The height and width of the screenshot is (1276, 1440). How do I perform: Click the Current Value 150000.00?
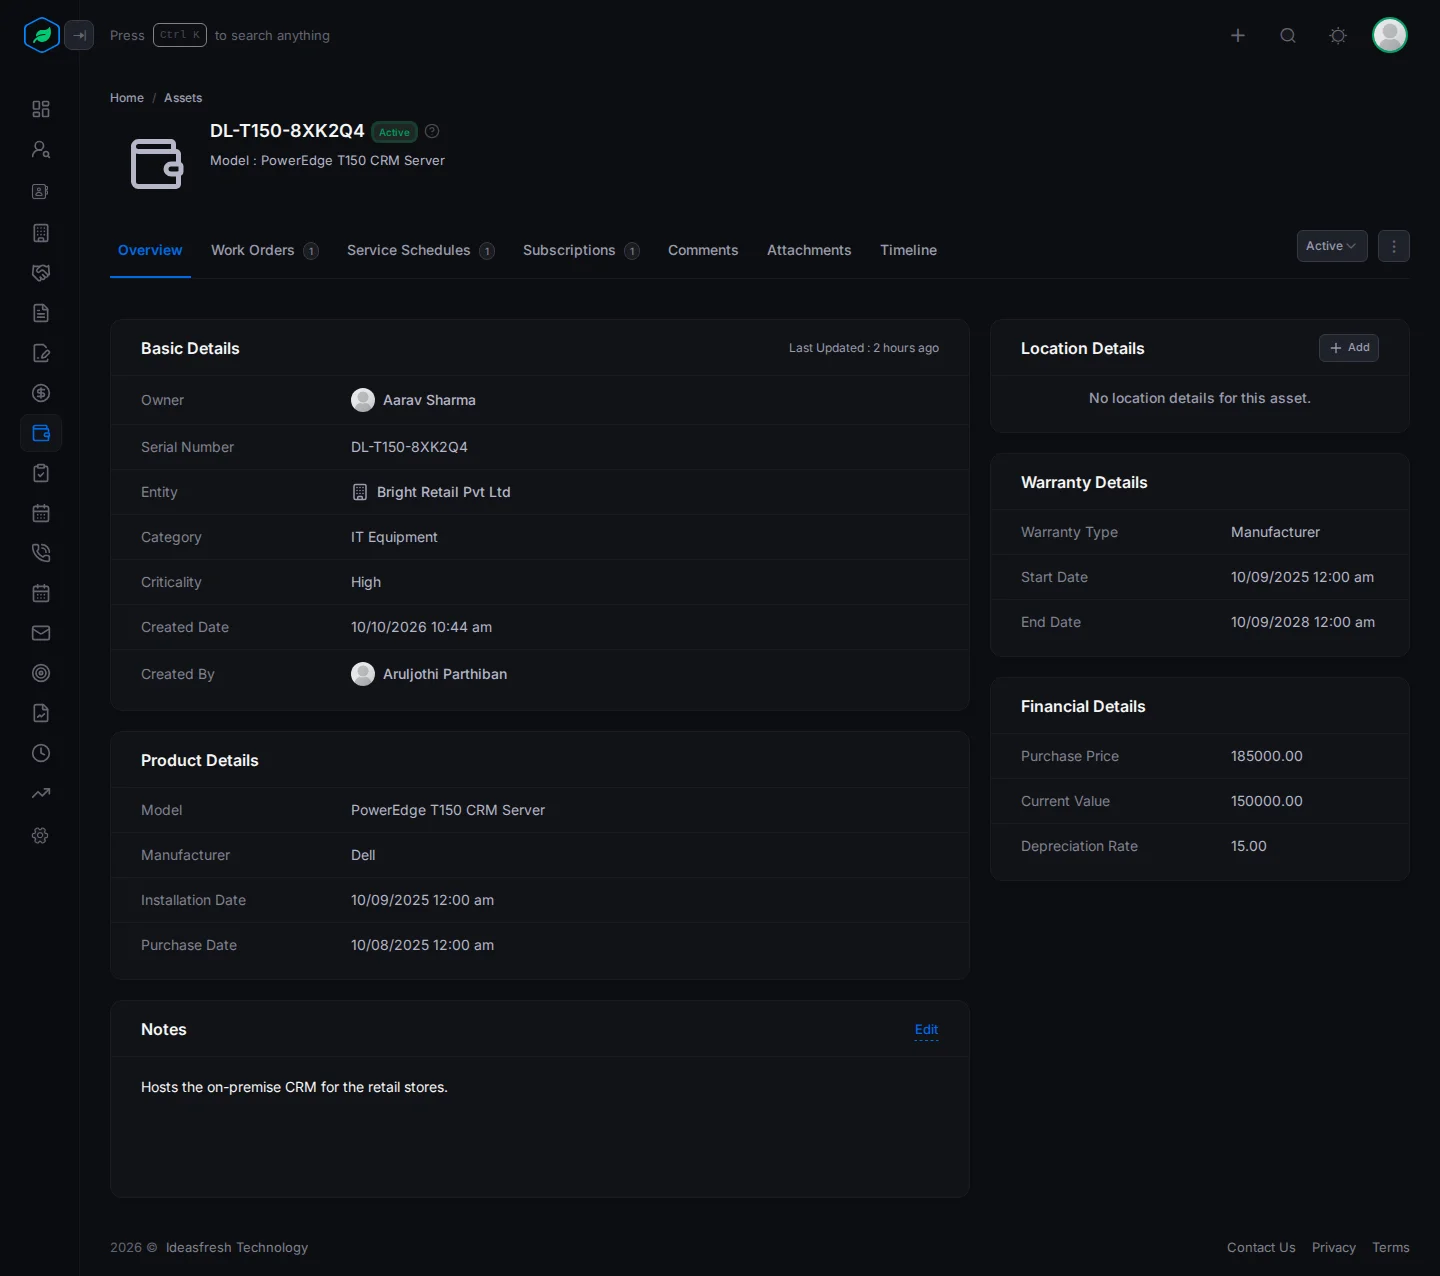click(x=1267, y=801)
